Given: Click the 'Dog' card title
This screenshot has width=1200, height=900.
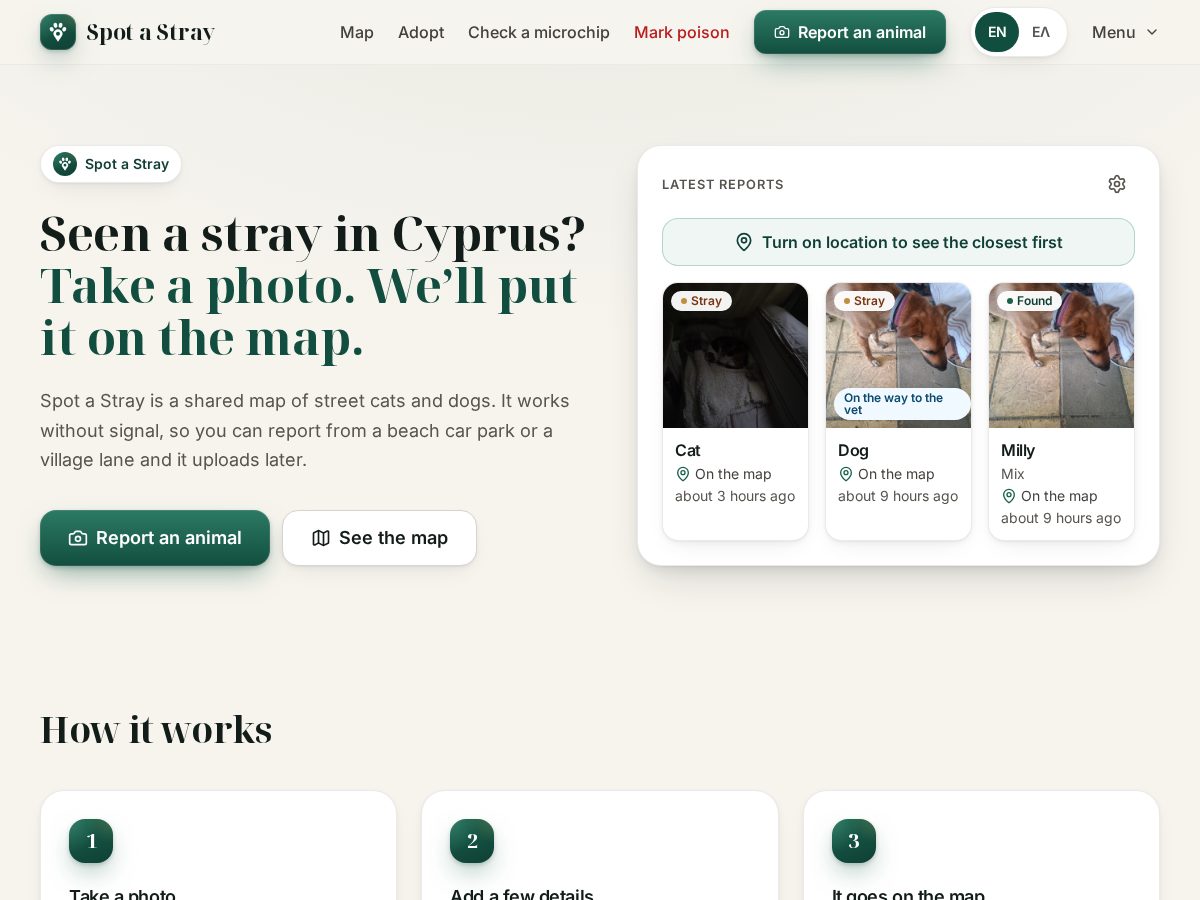Looking at the screenshot, I should 853,450.
